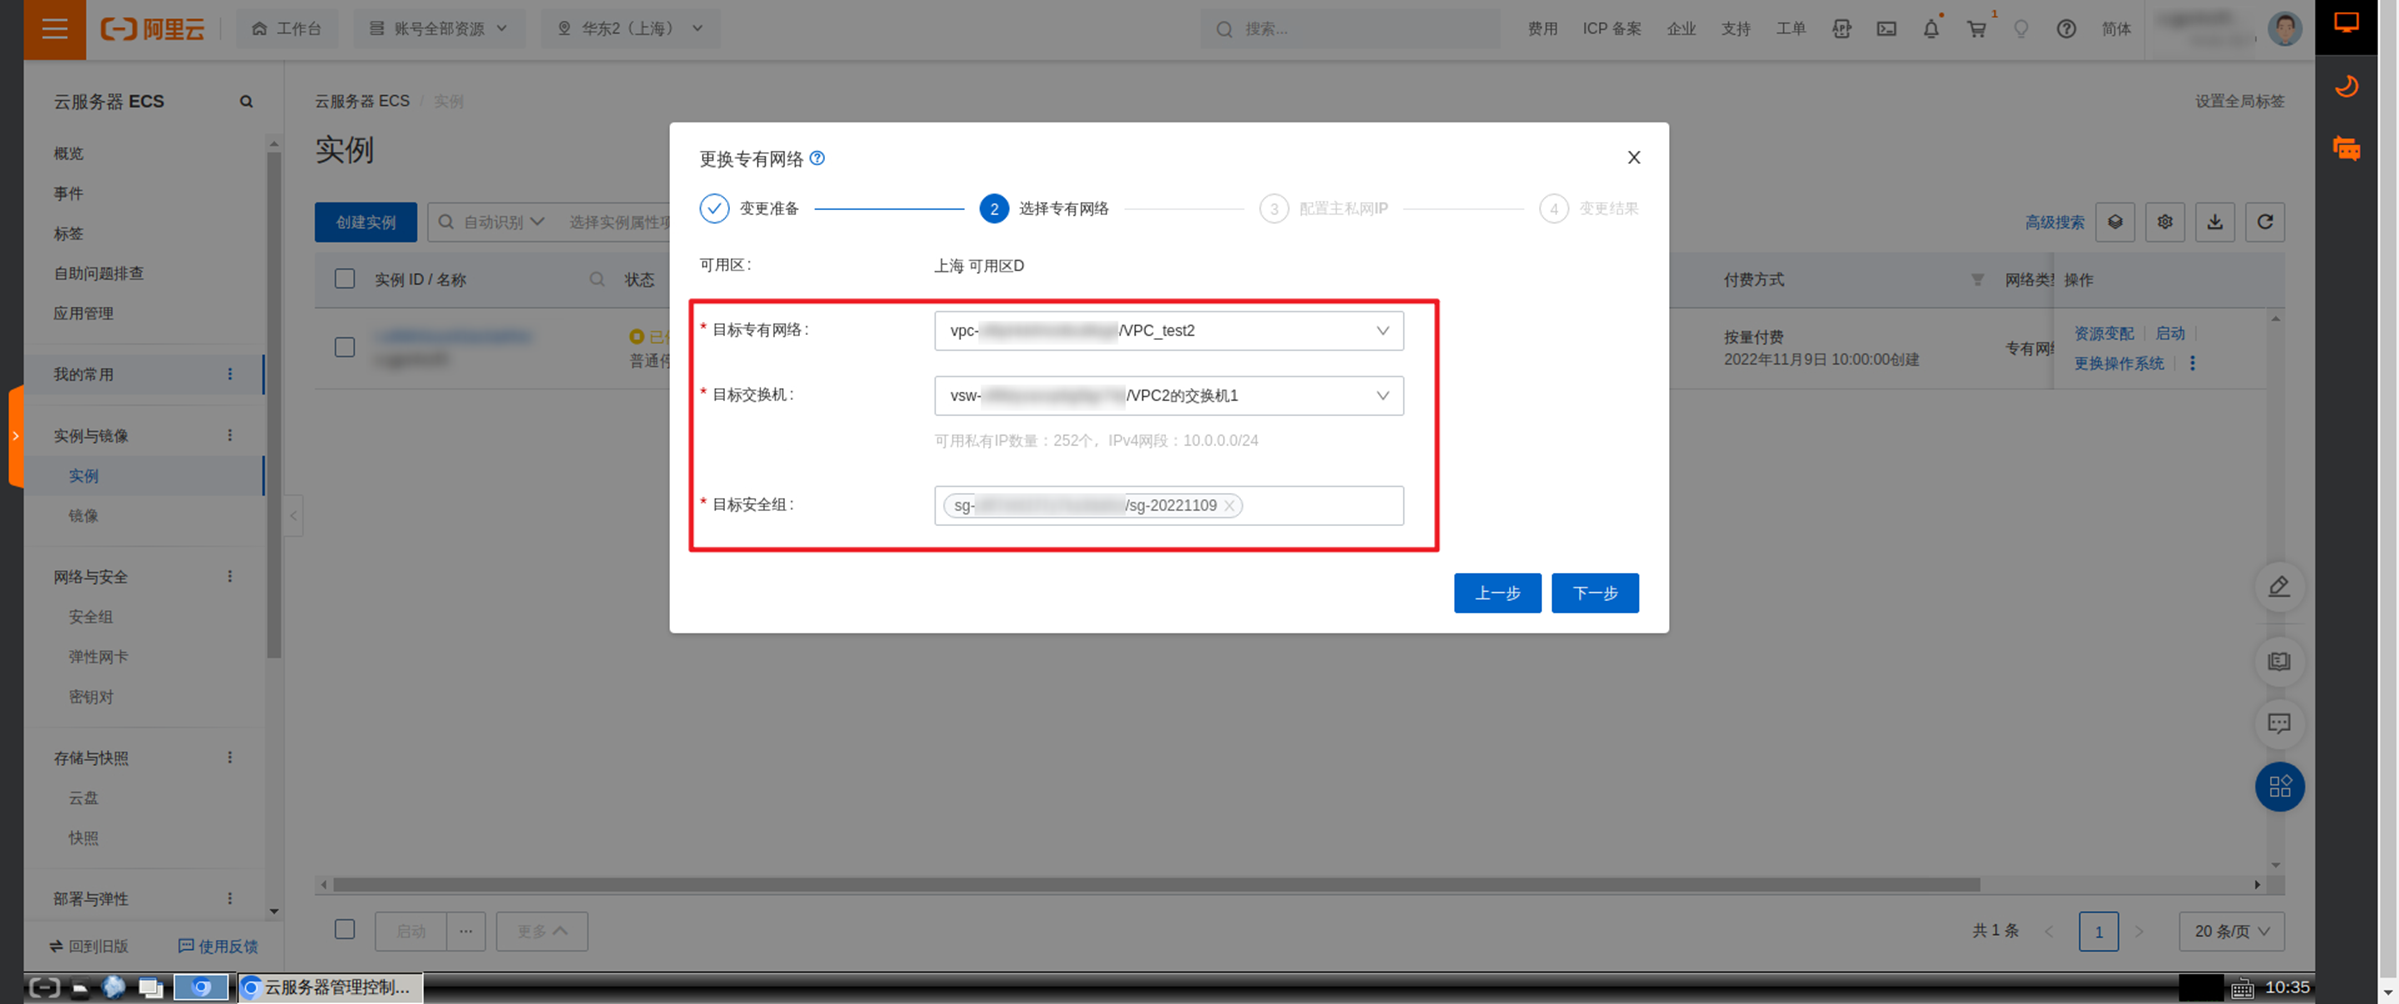Open the column settings gear icon
2399x1004 pixels.
point(2165,222)
